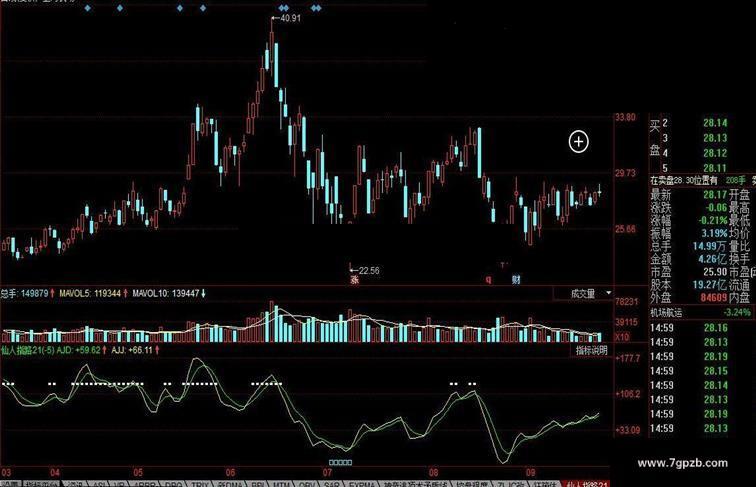756x487 pixels.
Task: Click the +177.7 indicator axis label
Action: [x=627, y=358]
